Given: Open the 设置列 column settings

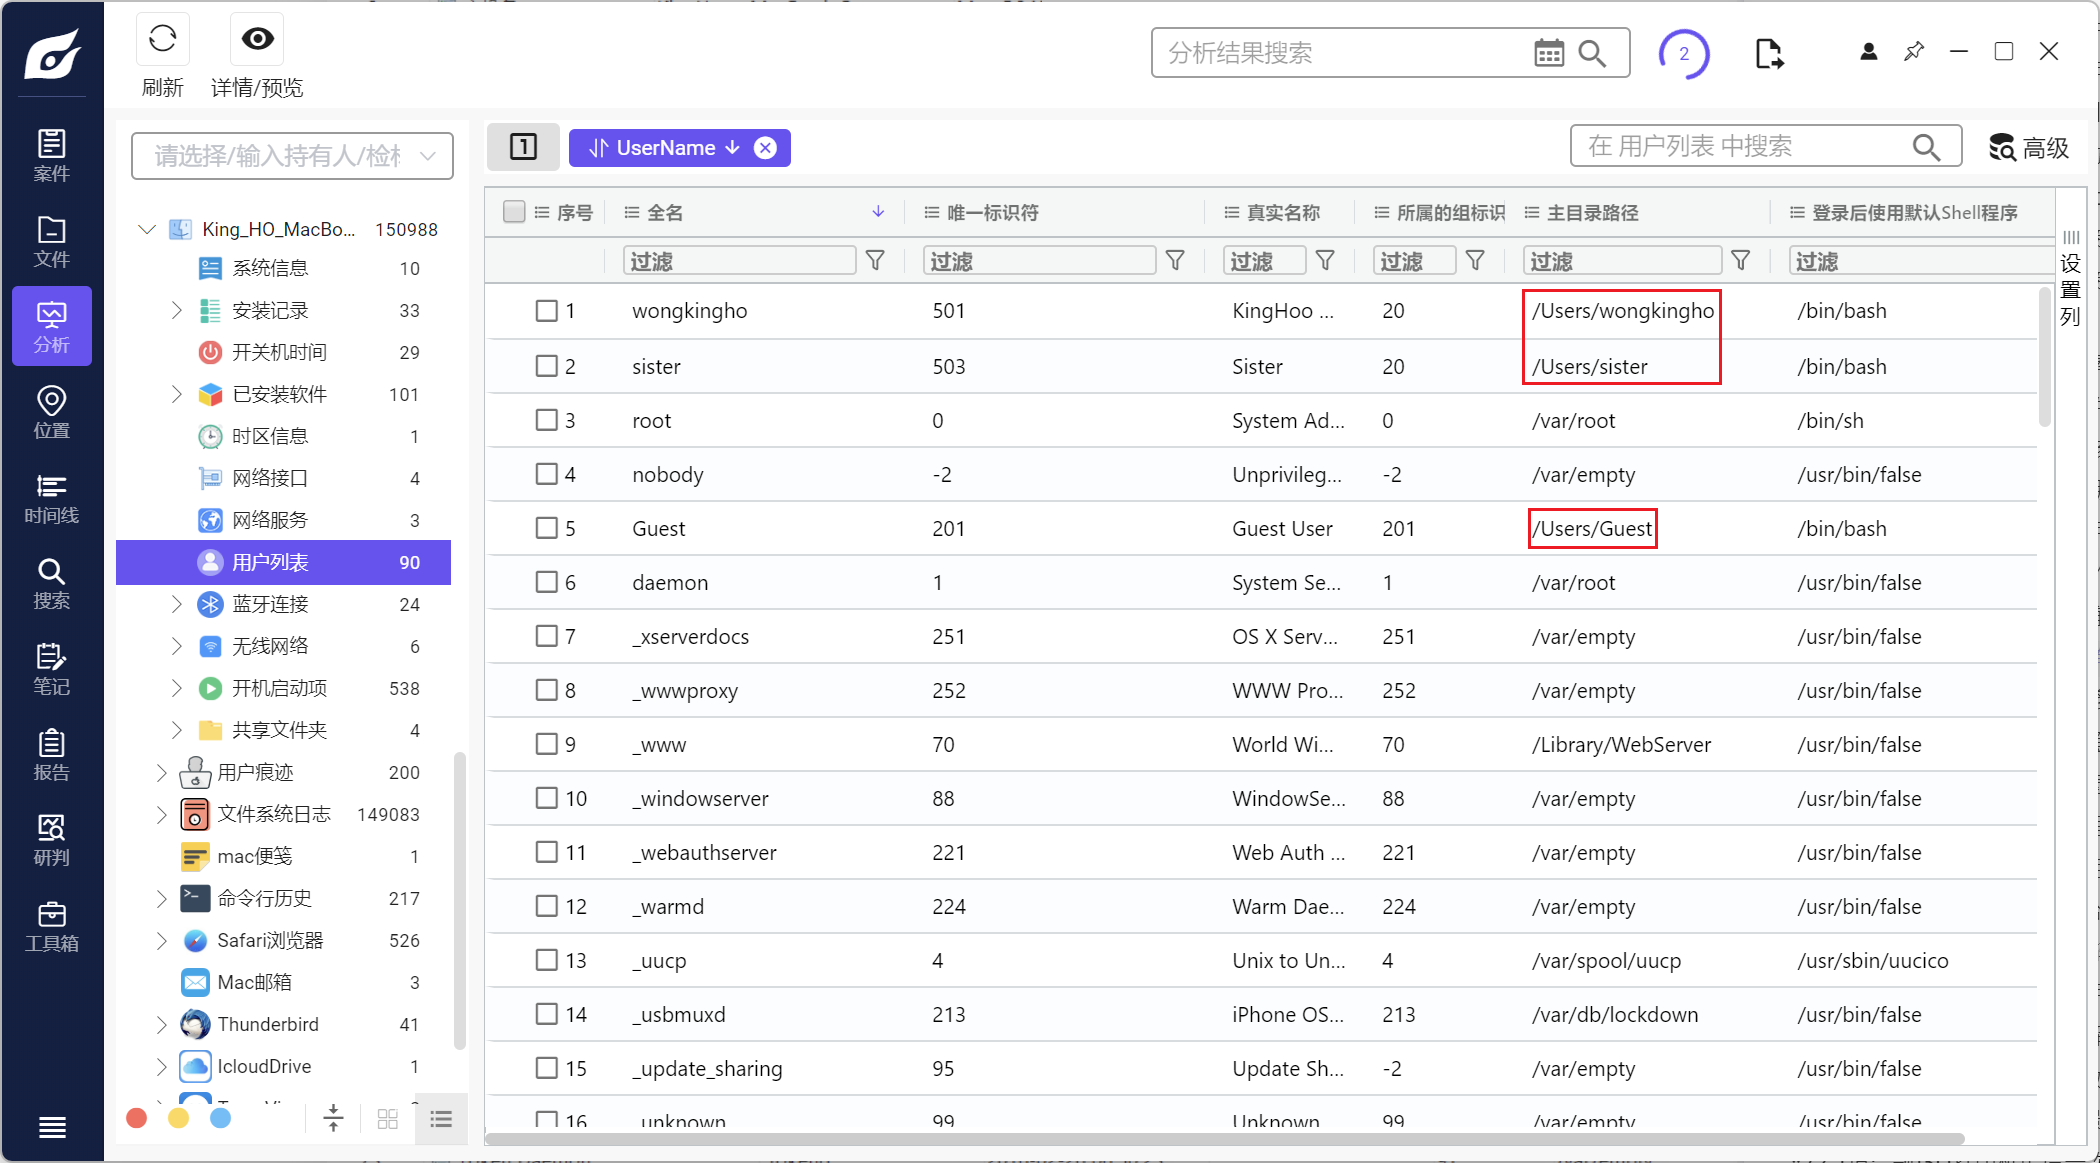Looking at the screenshot, I should (x=2070, y=280).
